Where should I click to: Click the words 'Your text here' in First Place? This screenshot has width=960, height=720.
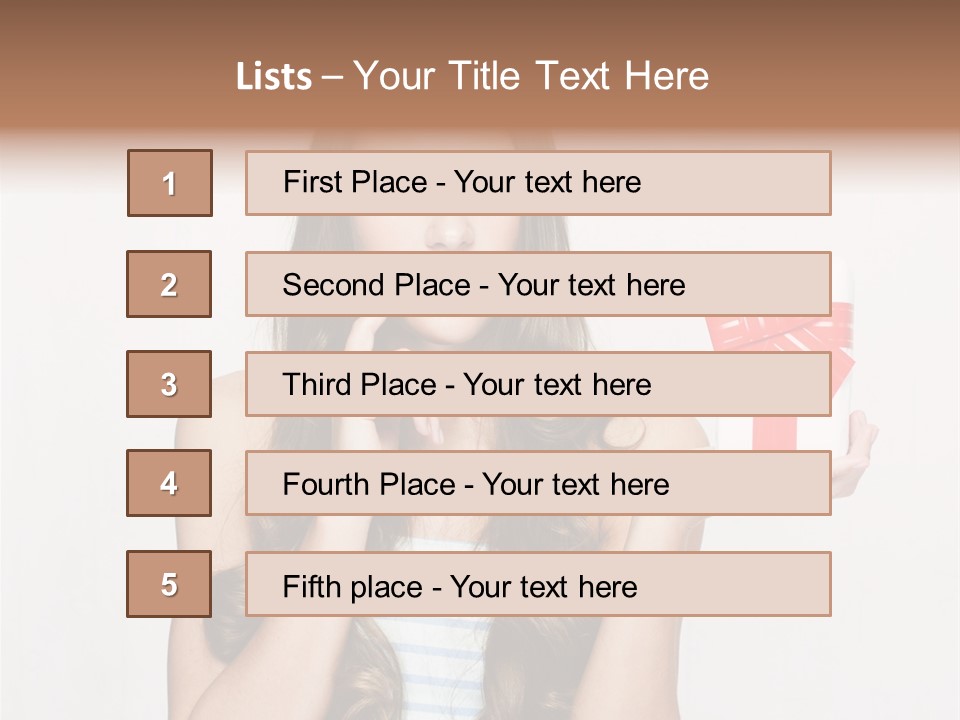click(547, 182)
